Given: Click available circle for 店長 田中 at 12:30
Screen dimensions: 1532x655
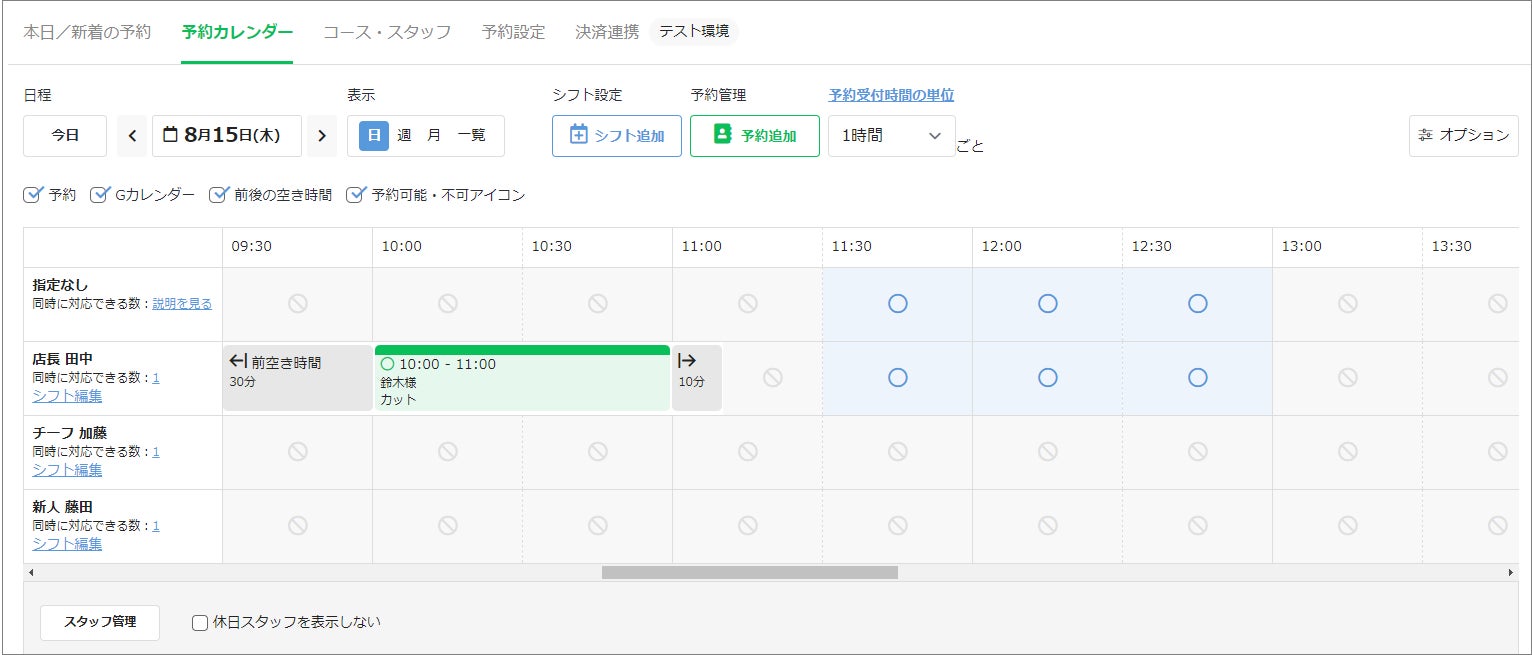Looking at the screenshot, I should pos(1197,377).
